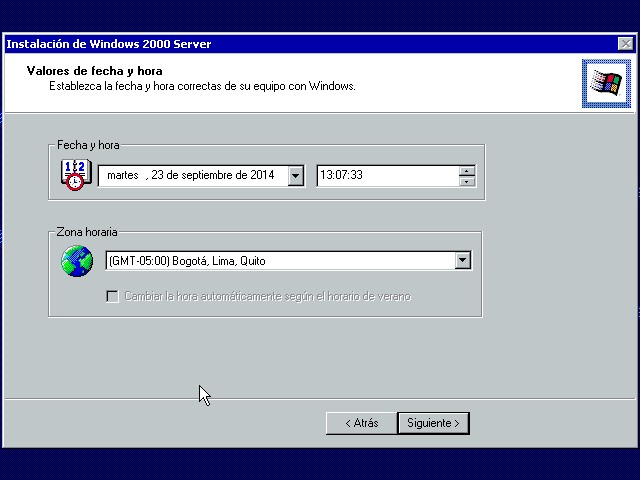Expand the time zone dropdown list
This screenshot has height=480, width=640.
462,260
